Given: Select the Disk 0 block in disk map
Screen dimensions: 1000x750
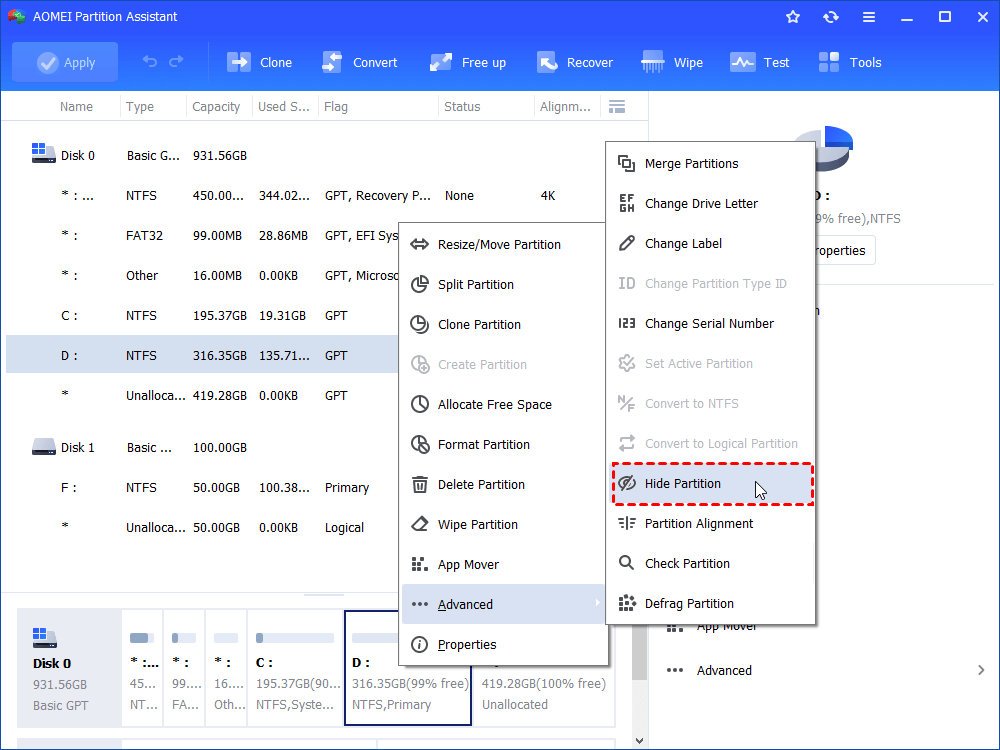Looking at the screenshot, I should click(x=69, y=668).
